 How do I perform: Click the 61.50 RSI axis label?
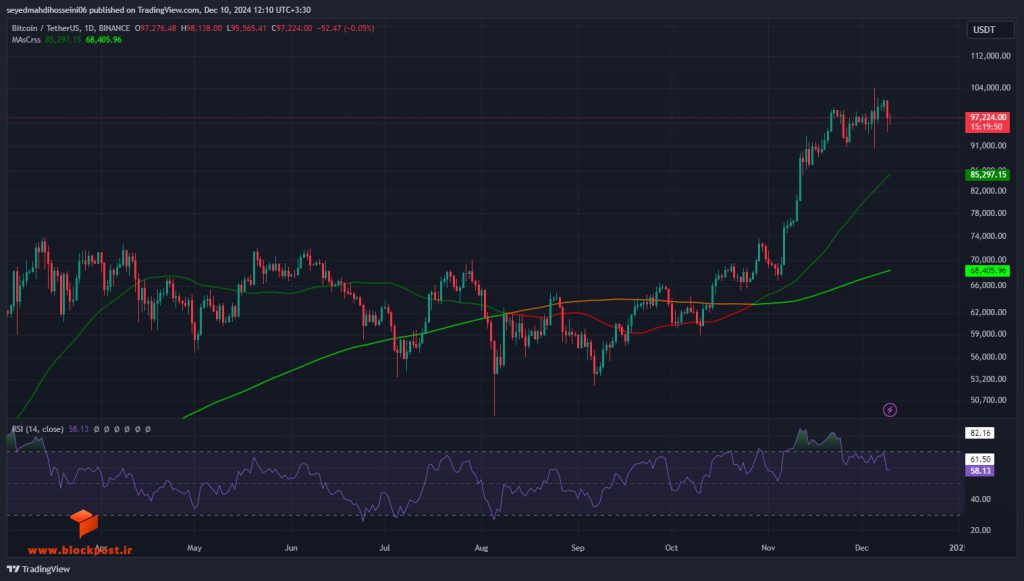click(x=980, y=460)
